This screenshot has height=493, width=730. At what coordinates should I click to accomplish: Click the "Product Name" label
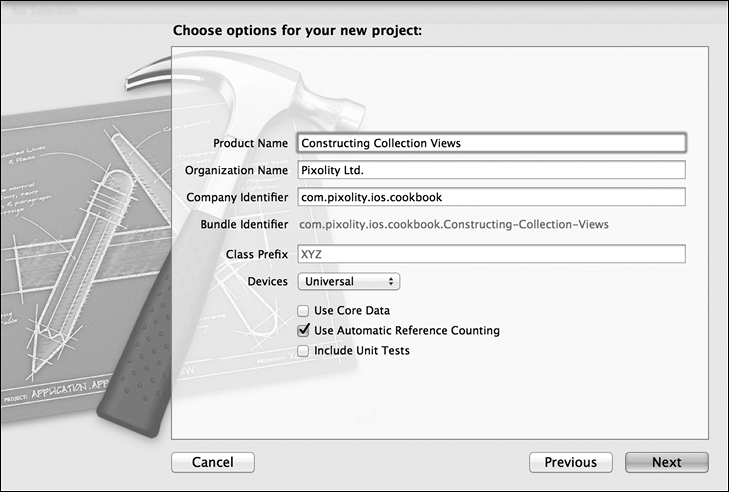(x=250, y=144)
